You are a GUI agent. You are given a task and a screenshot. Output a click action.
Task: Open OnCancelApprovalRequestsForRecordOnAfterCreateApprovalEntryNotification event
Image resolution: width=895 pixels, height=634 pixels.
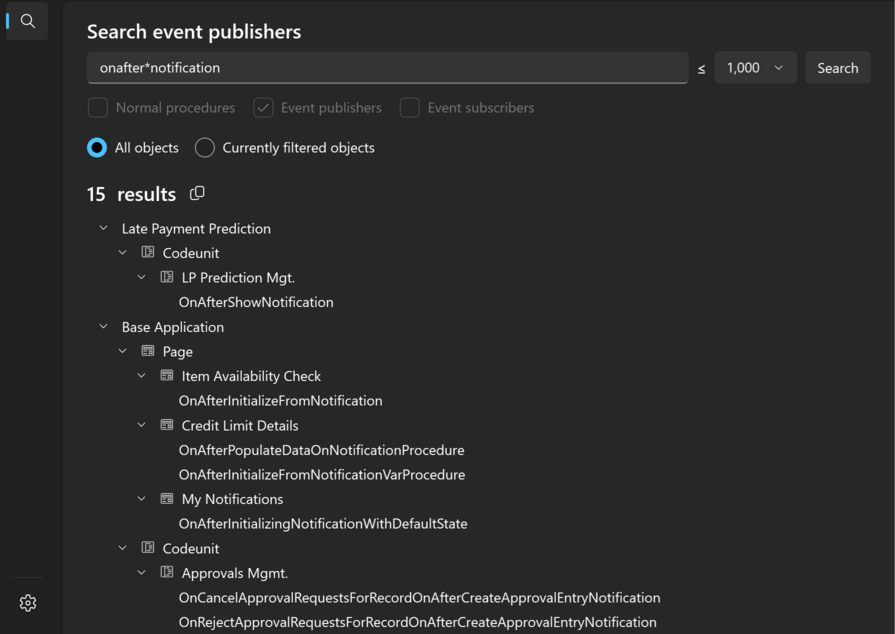[420, 597]
